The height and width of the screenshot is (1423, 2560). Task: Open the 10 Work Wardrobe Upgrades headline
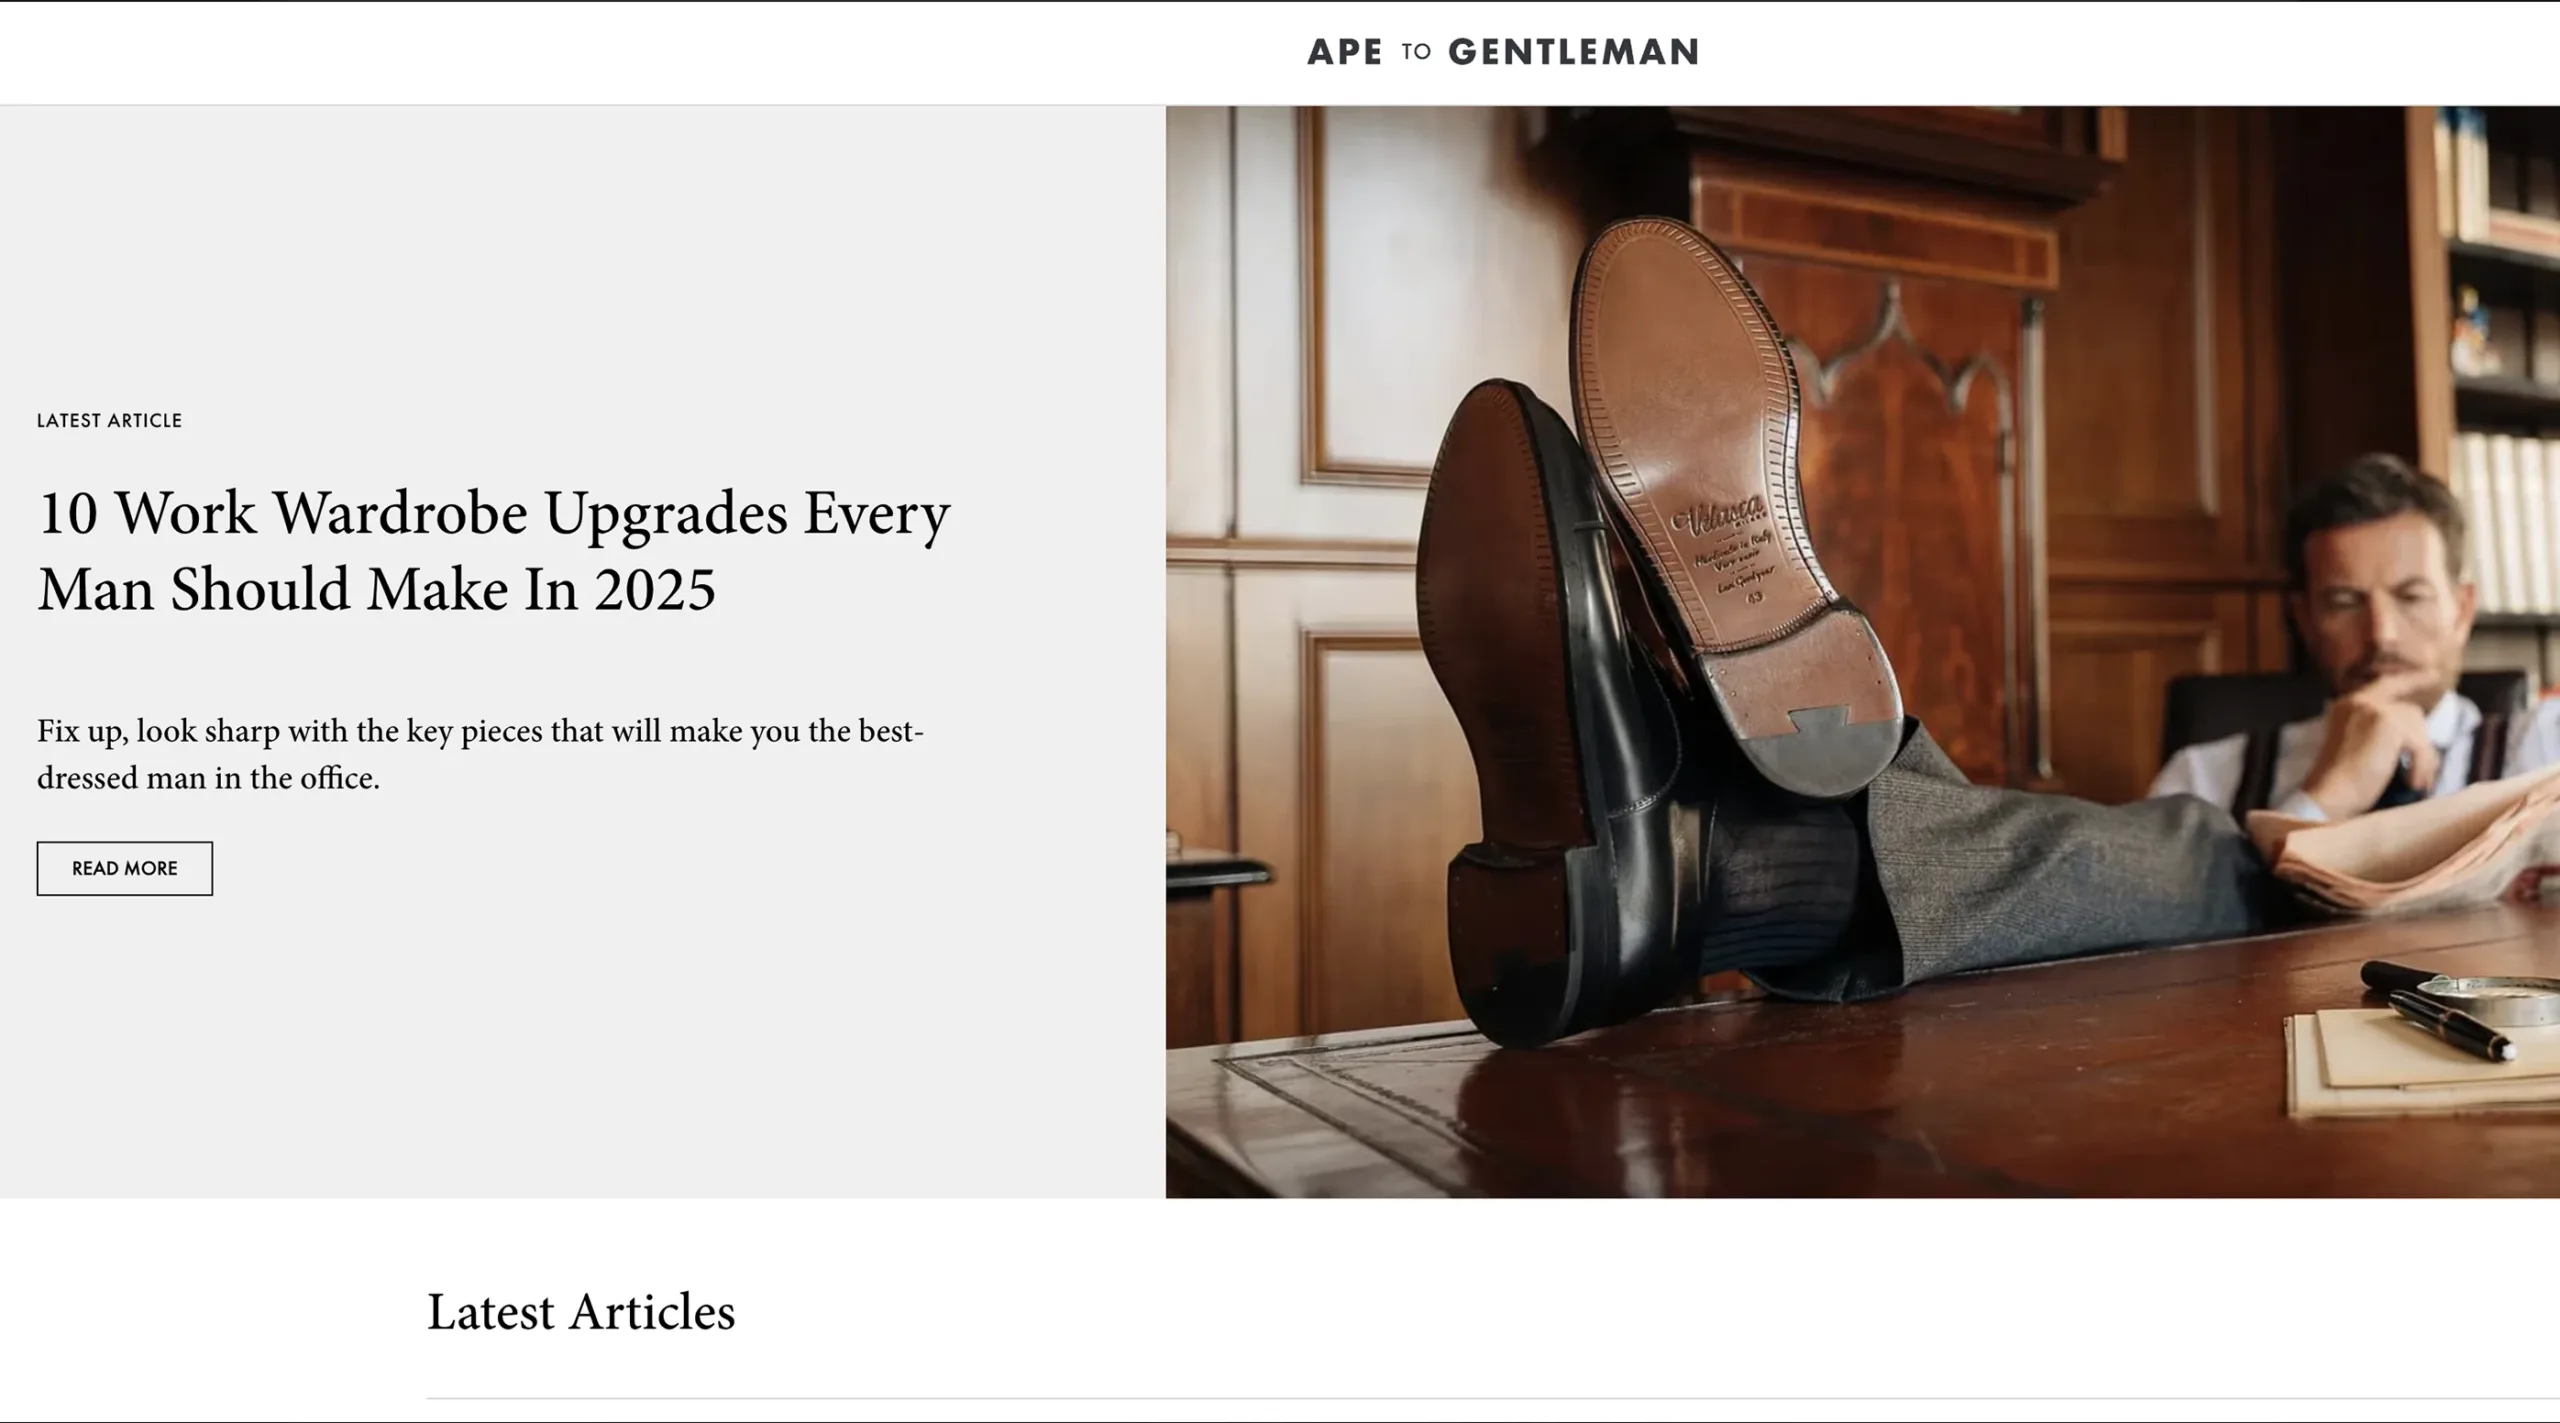pos(493,550)
